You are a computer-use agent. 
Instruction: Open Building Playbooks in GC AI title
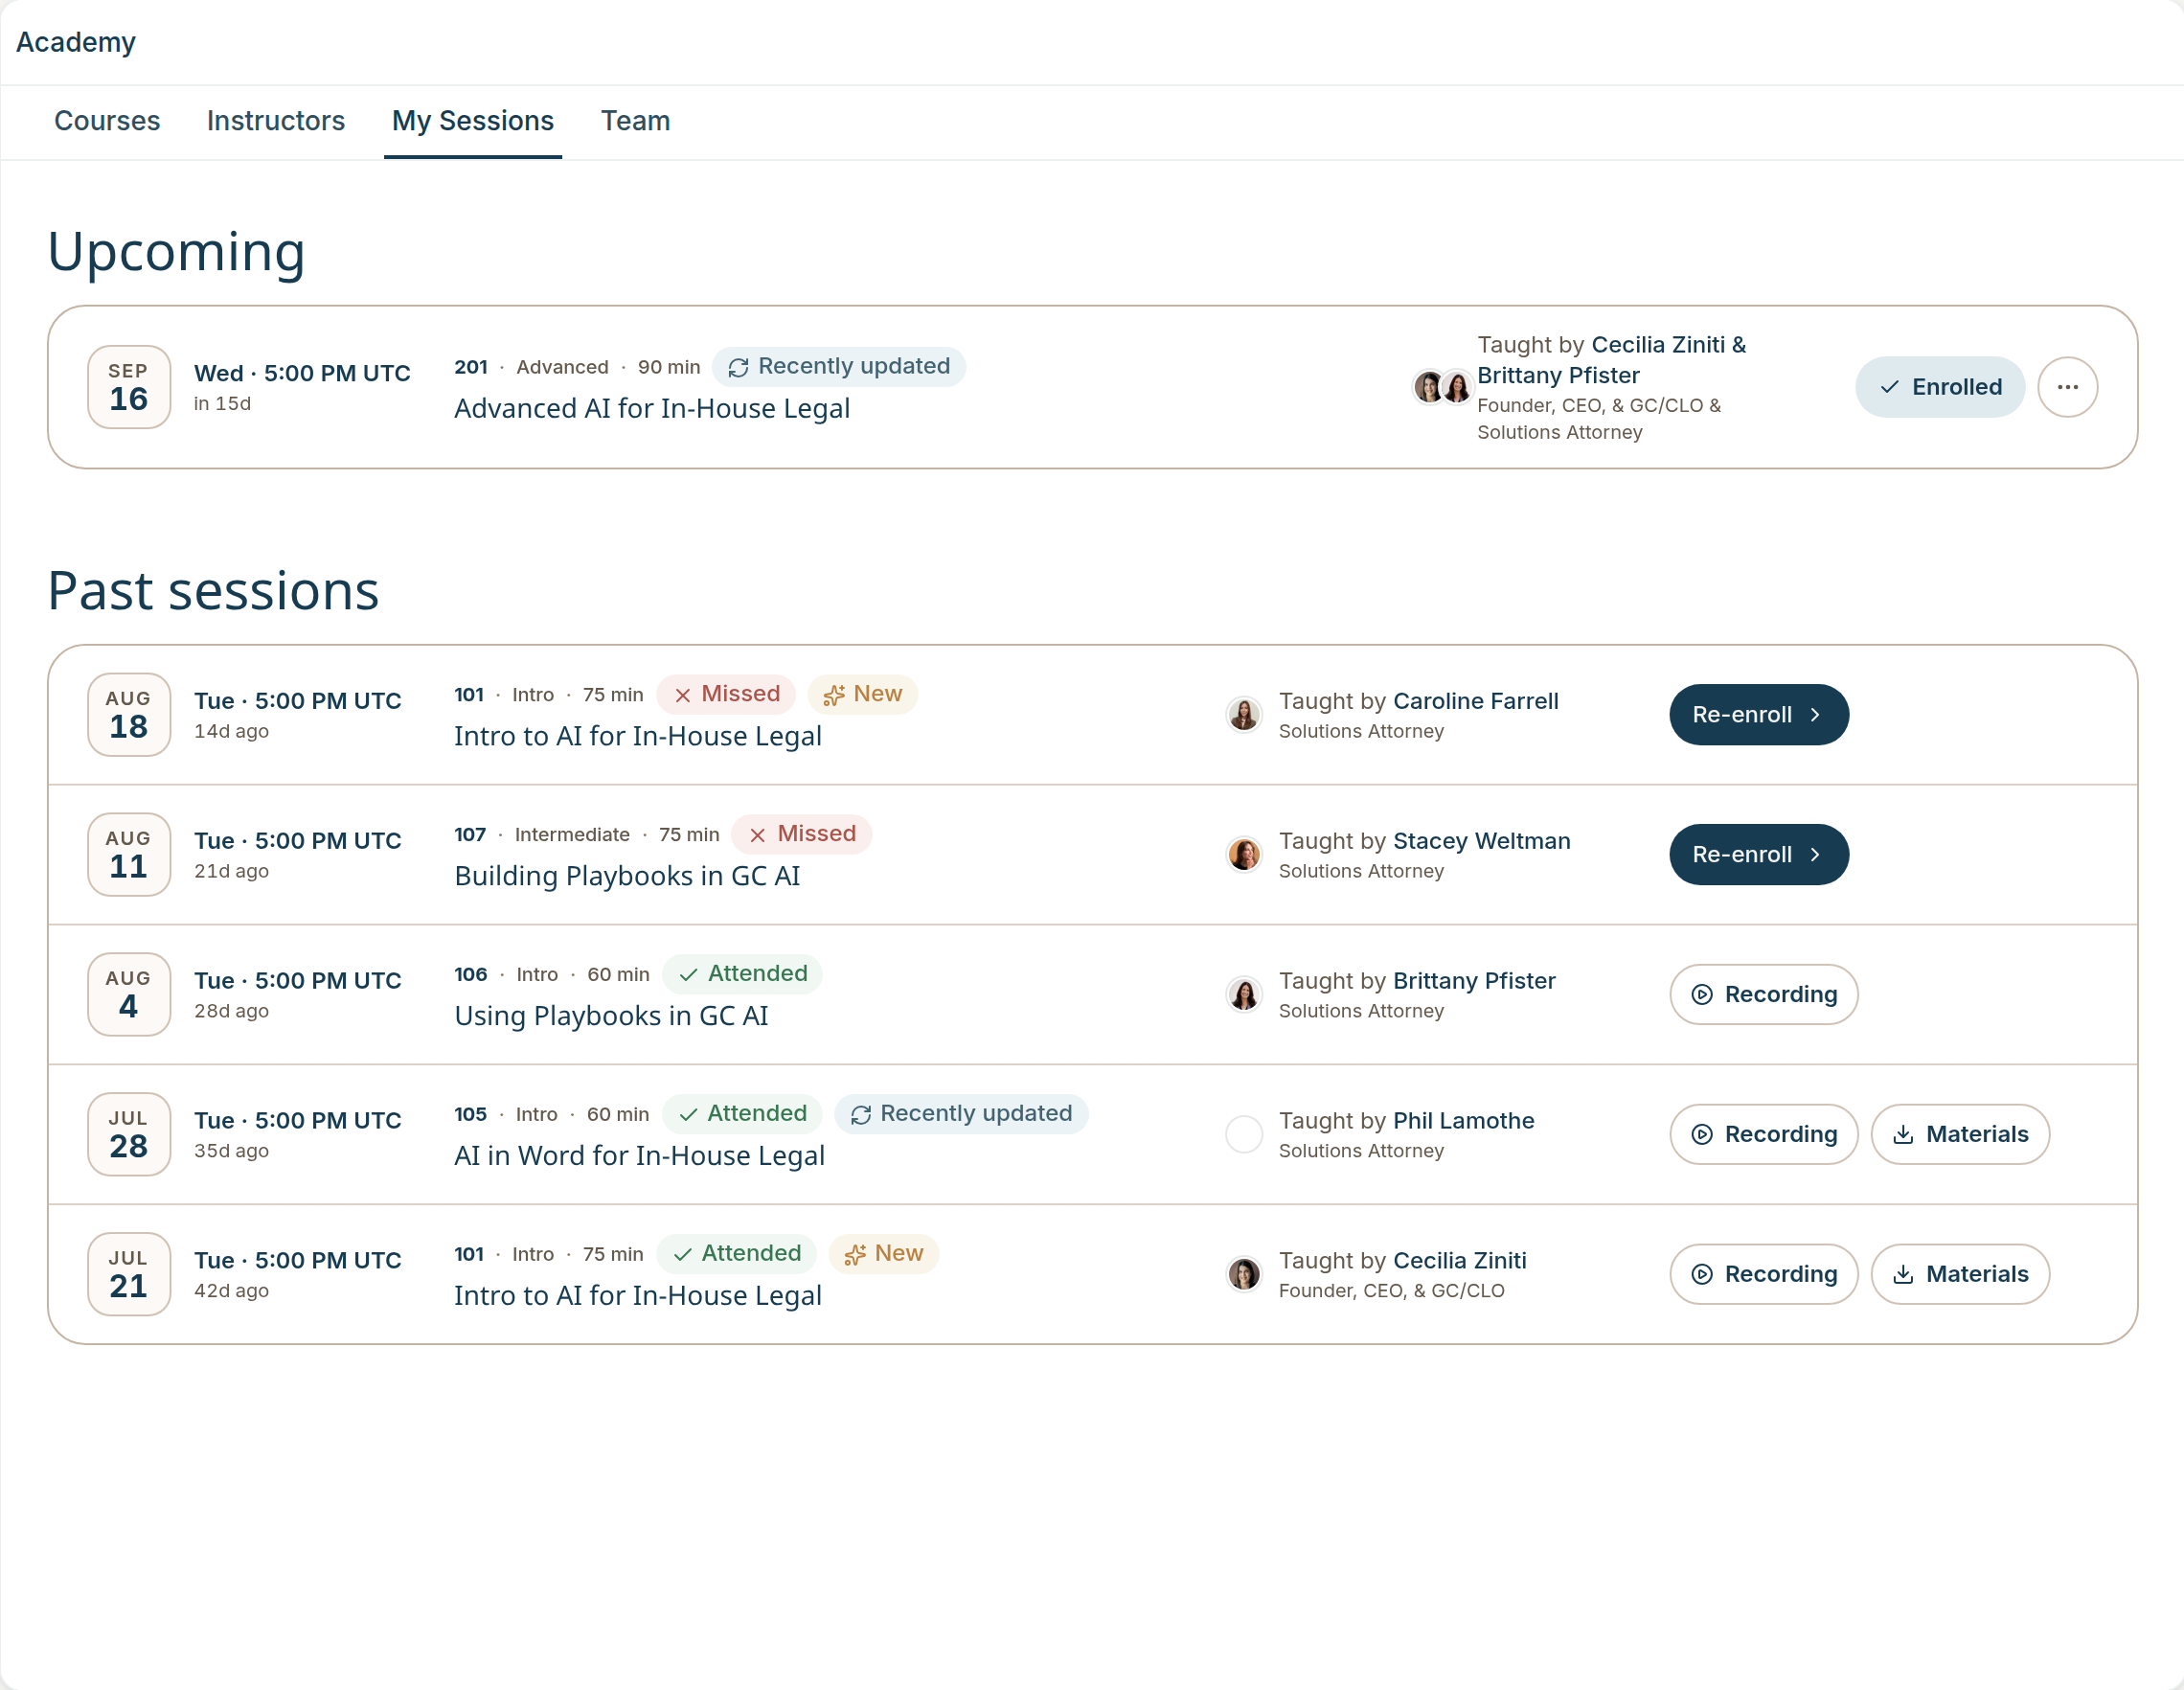click(x=627, y=877)
